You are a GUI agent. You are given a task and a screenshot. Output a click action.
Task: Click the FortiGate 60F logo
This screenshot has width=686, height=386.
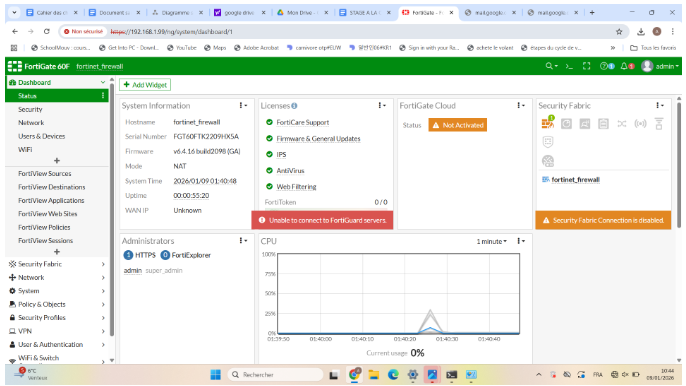coord(38,66)
